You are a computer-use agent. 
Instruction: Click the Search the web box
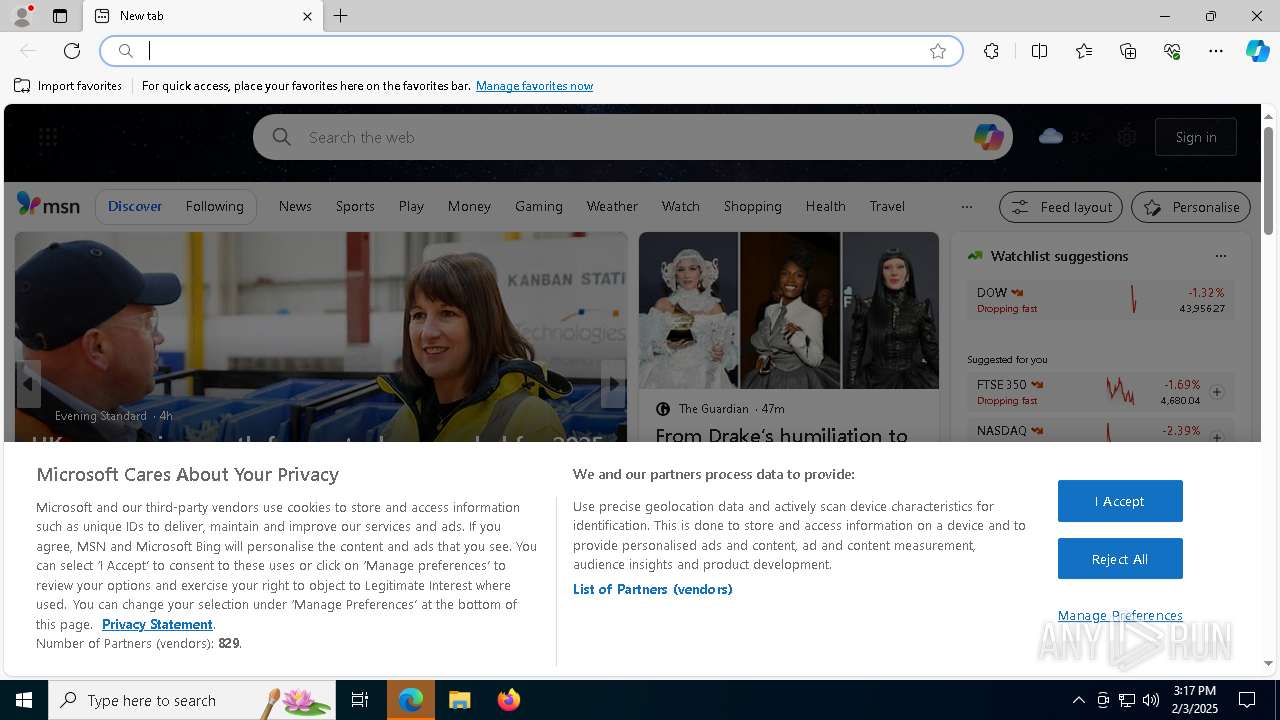click(x=632, y=137)
